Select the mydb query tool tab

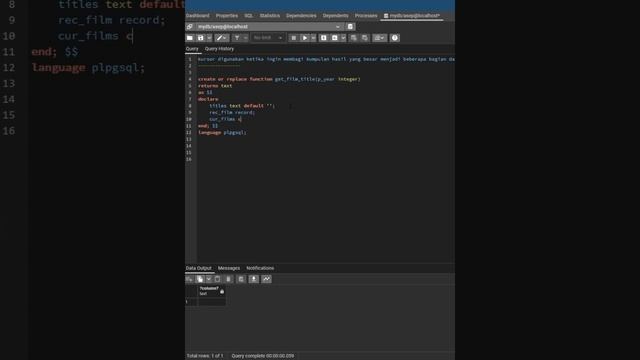pos(412,16)
